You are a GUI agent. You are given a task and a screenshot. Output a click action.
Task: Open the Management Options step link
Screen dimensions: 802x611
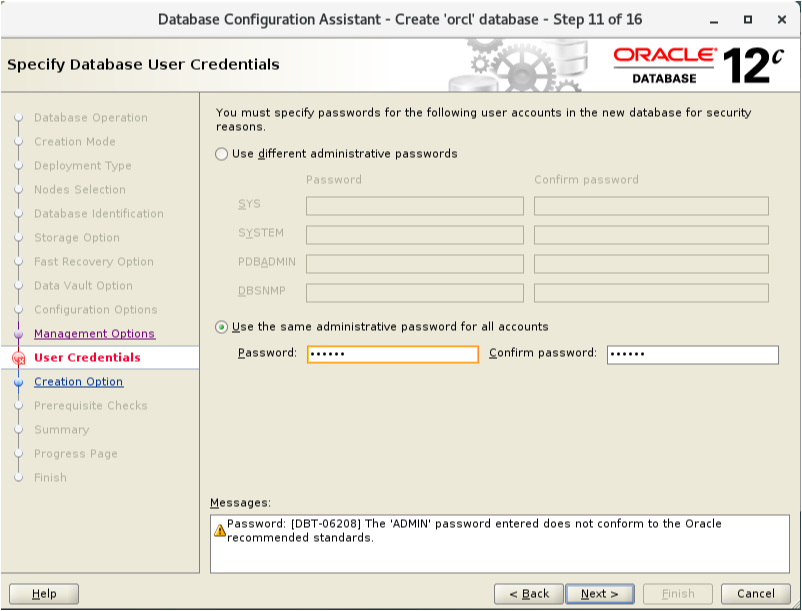click(x=94, y=334)
